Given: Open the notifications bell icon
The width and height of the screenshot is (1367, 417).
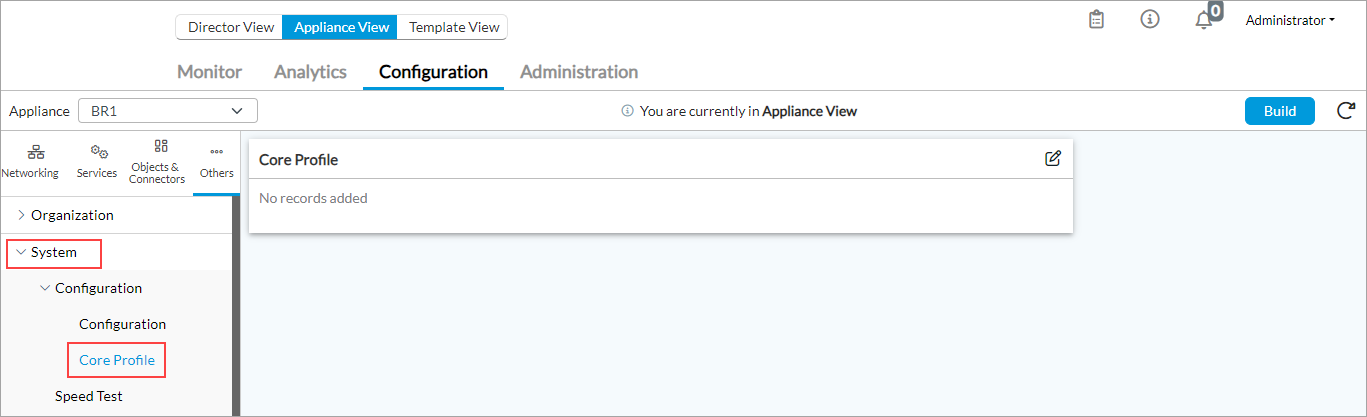Looking at the screenshot, I should click(x=1204, y=20).
